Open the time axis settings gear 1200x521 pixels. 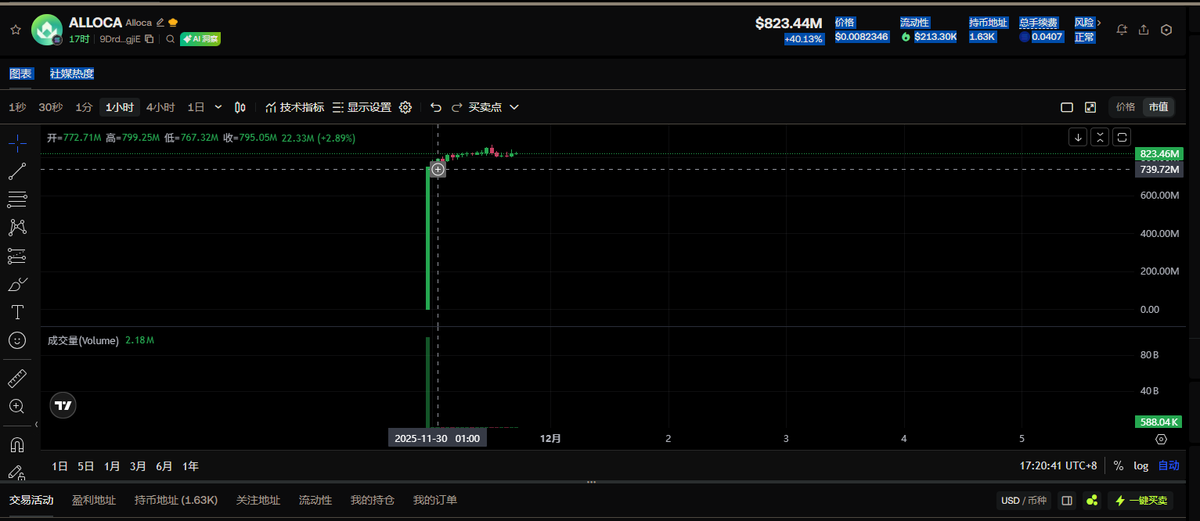[x=1161, y=439]
